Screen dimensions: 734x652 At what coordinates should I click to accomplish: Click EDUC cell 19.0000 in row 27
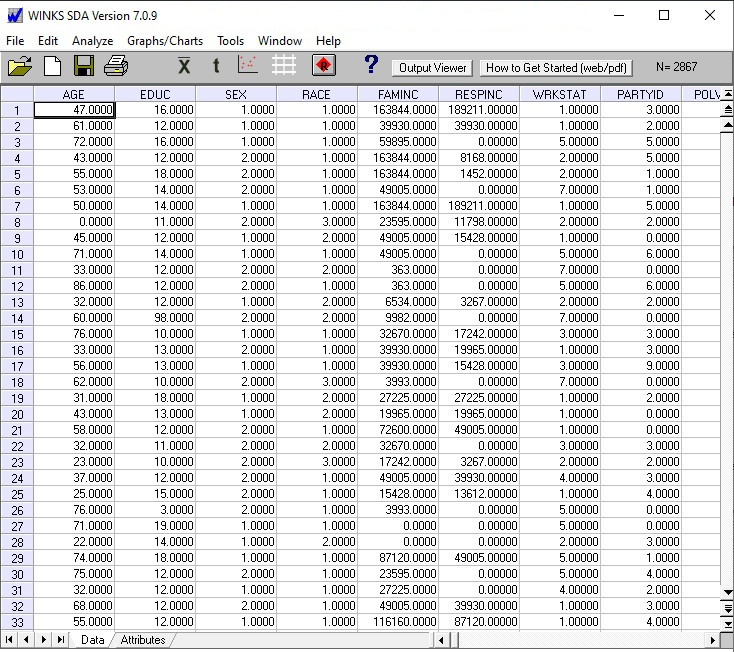tap(155, 526)
